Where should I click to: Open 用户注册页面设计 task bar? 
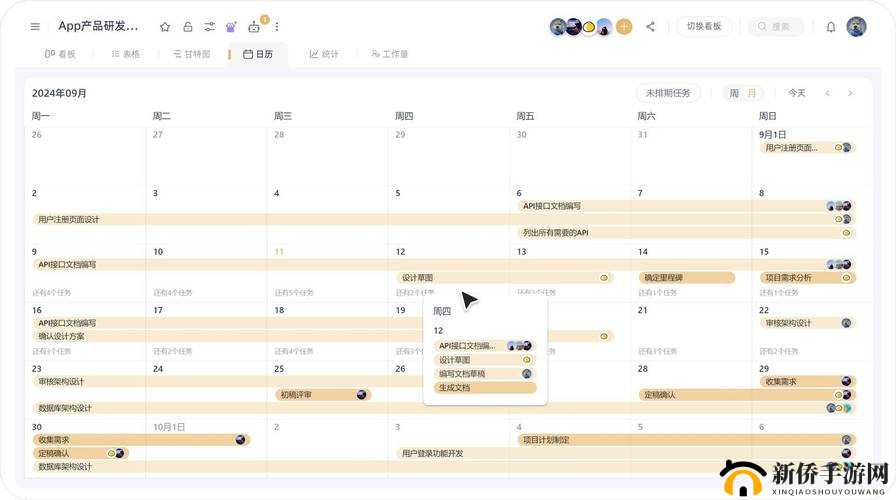click(x=443, y=219)
